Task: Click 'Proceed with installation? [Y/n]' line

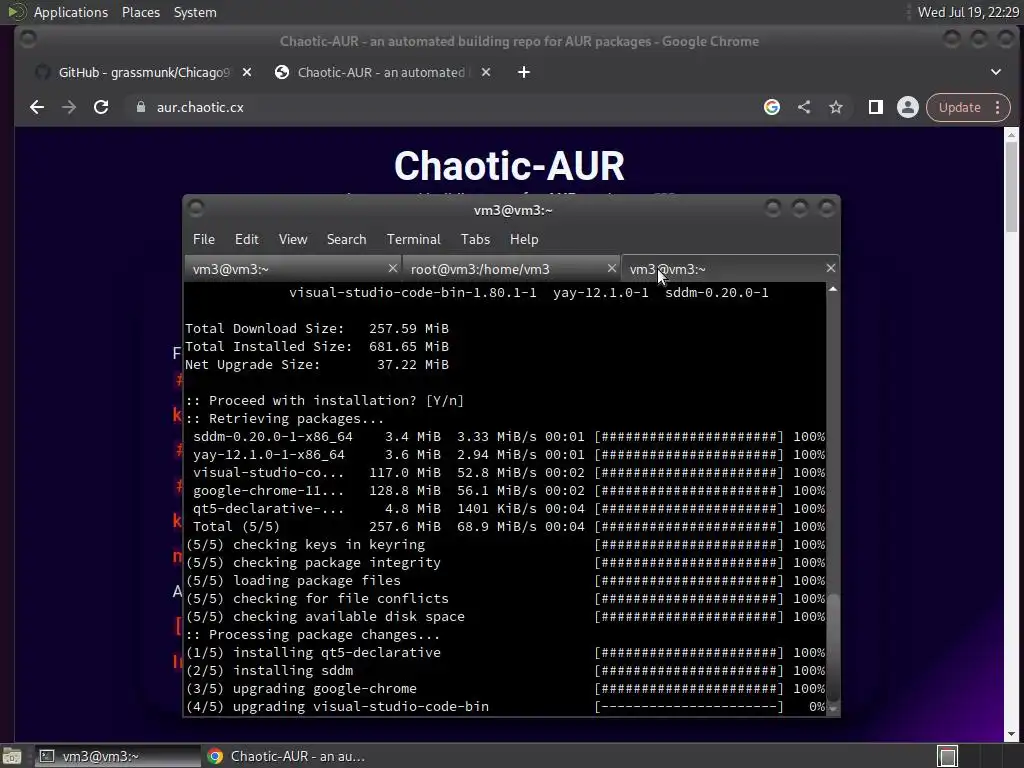Action: (x=325, y=400)
